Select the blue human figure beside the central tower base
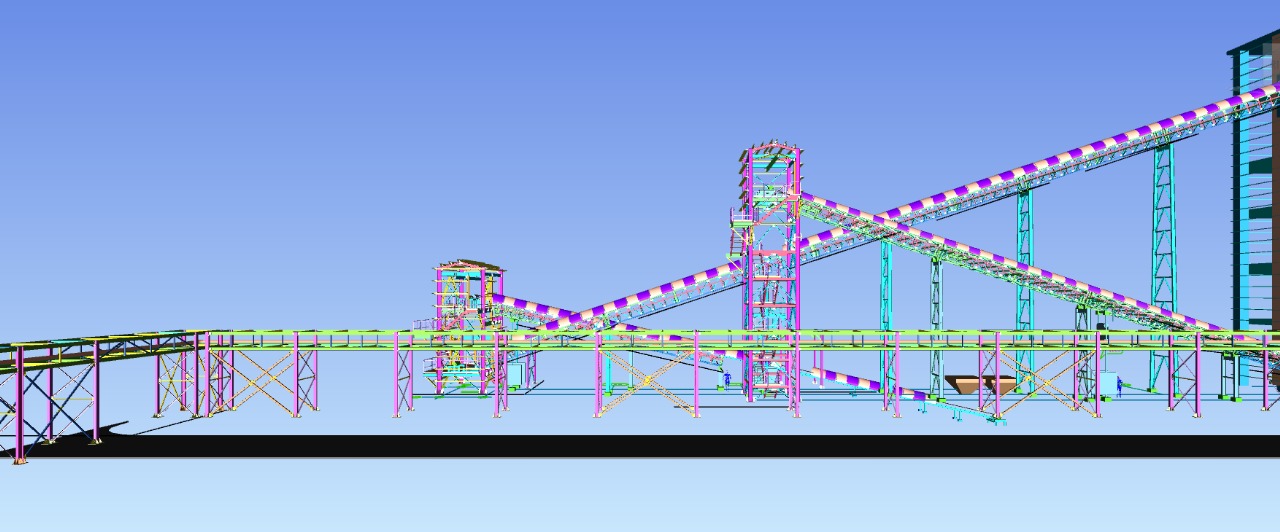 727,380
